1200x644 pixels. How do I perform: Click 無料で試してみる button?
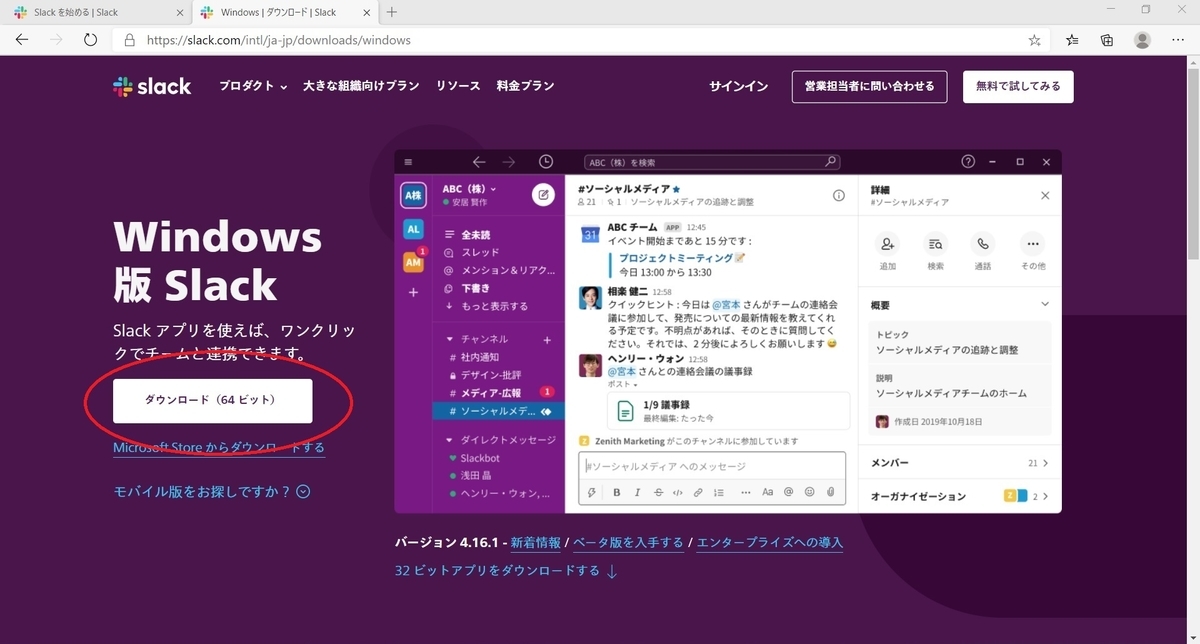pyautogui.click(x=1018, y=86)
